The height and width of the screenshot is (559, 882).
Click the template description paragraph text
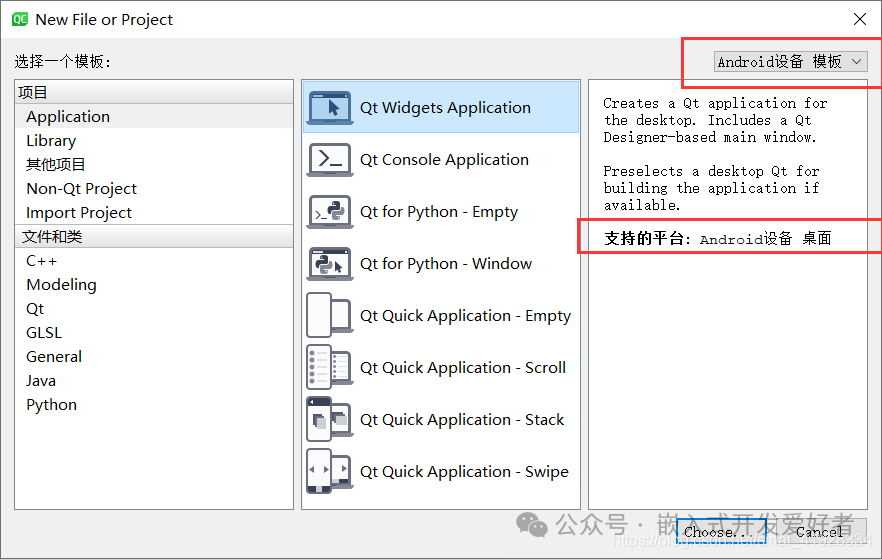[x=715, y=154]
